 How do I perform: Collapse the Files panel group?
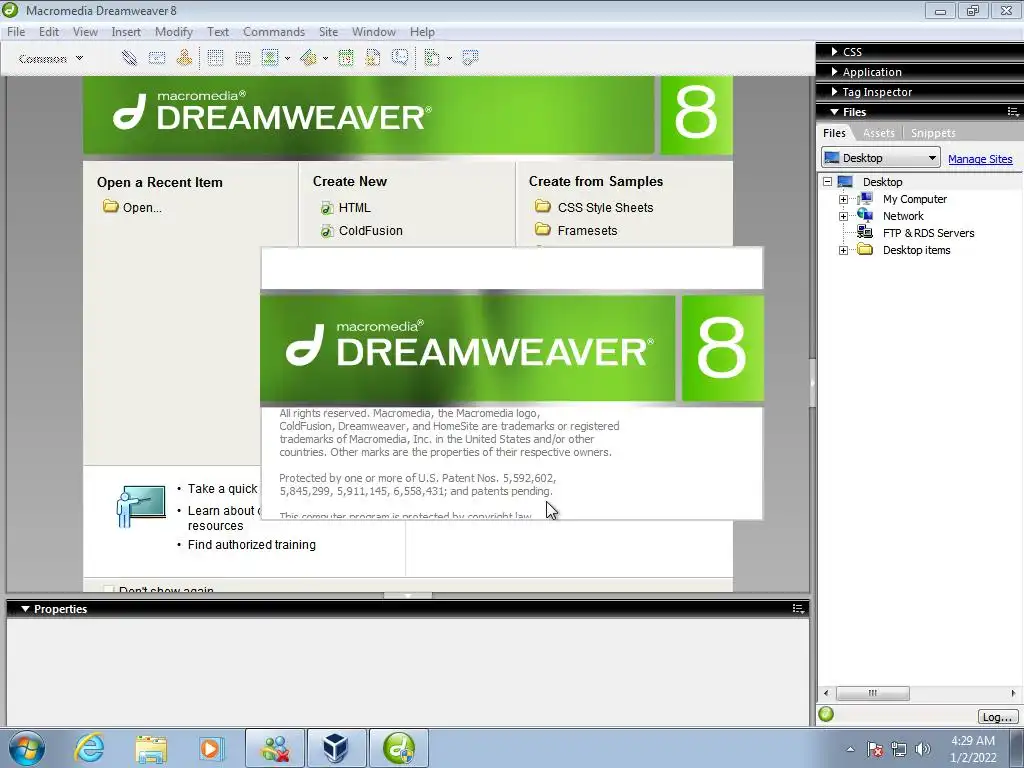tap(834, 112)
